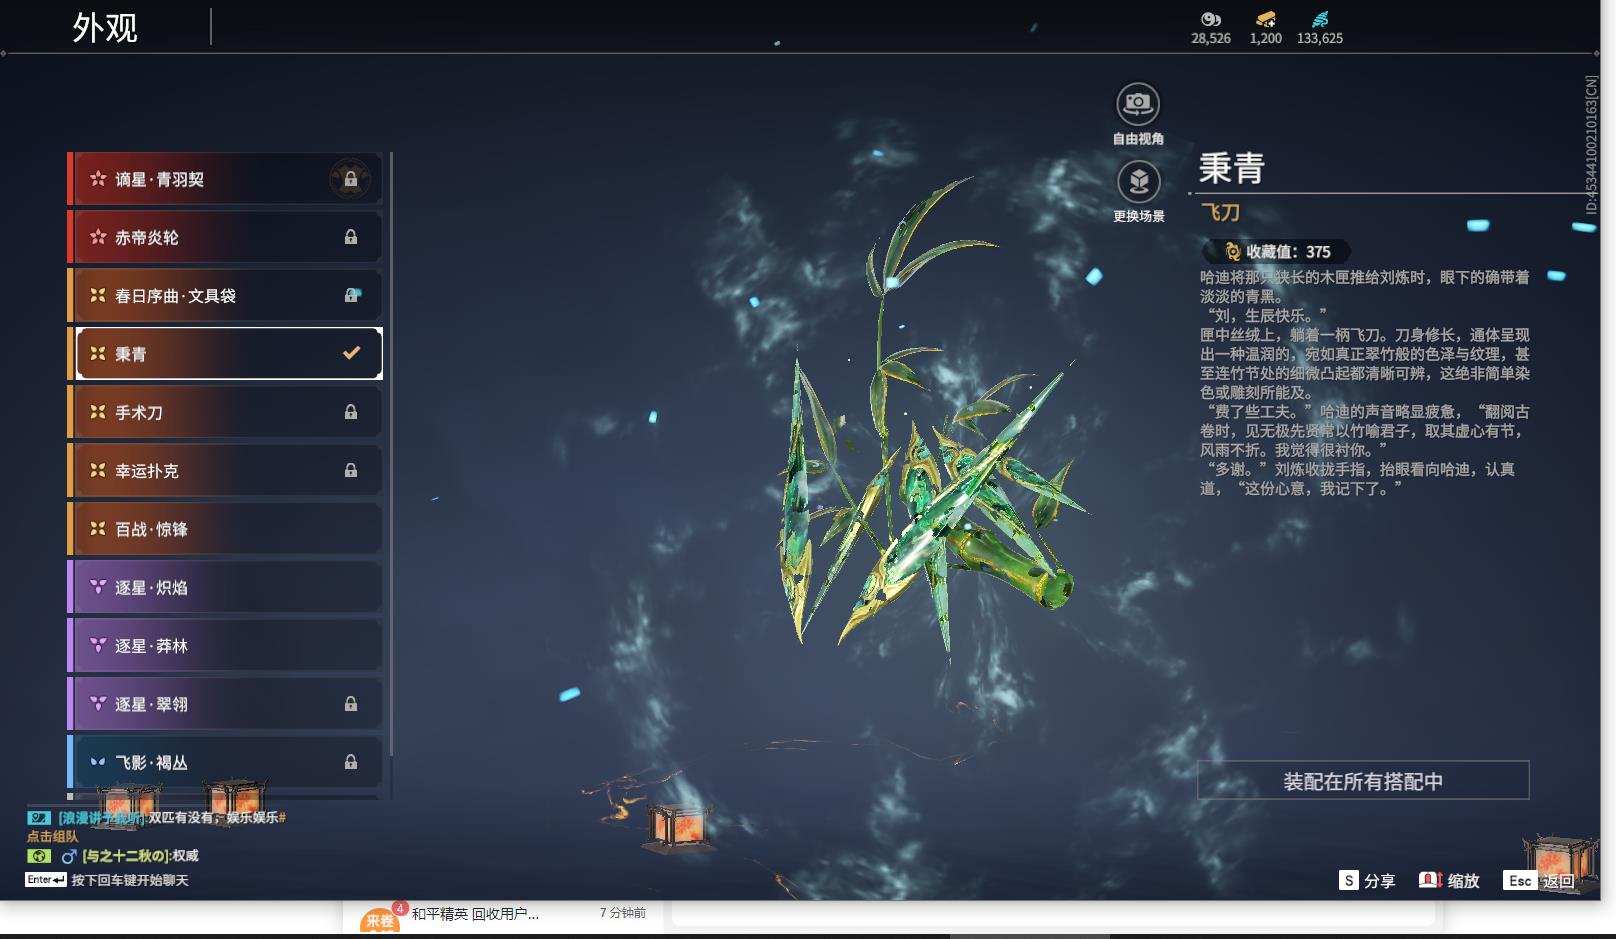Select the 秉青 skin entry

coord(225,353)
